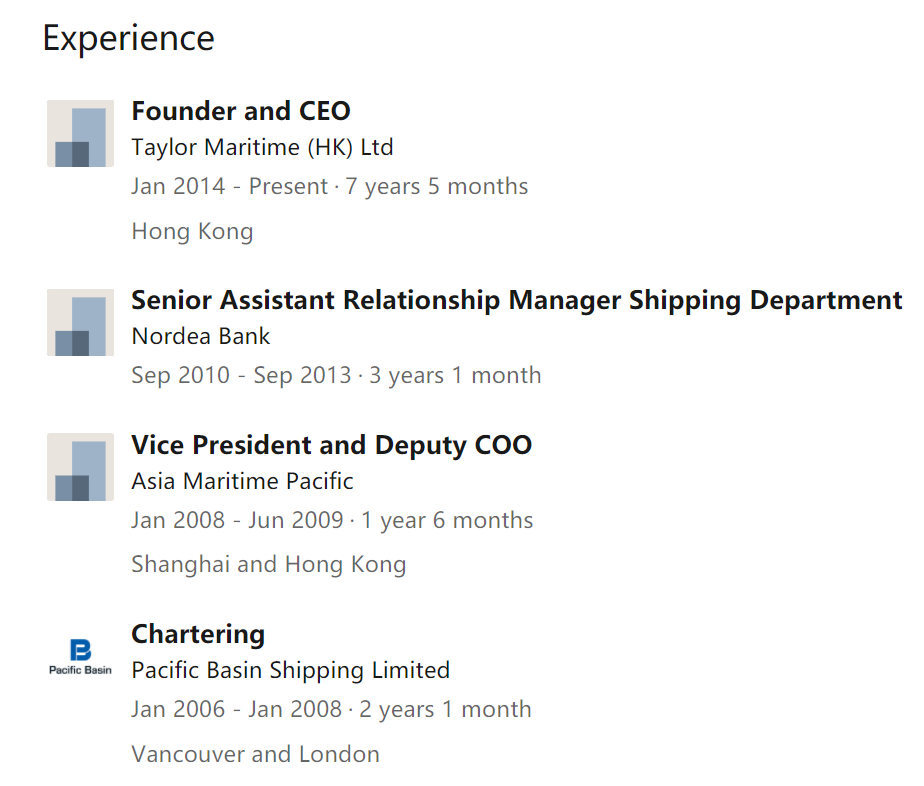Viewport: 924px width, 786px height.
Task: Click the Taylor Maritime company logo placeholder
Action: pyautogui.click(x=80, y=133)
